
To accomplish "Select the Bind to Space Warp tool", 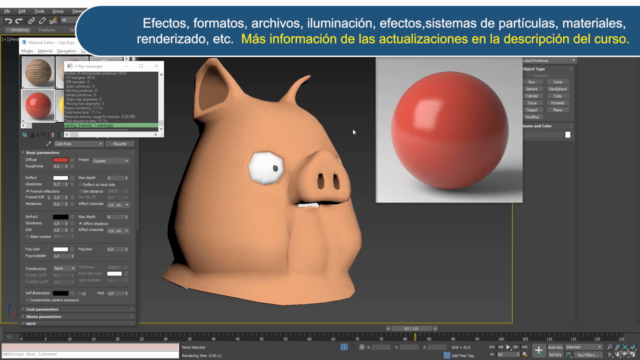I will point(53,20).
